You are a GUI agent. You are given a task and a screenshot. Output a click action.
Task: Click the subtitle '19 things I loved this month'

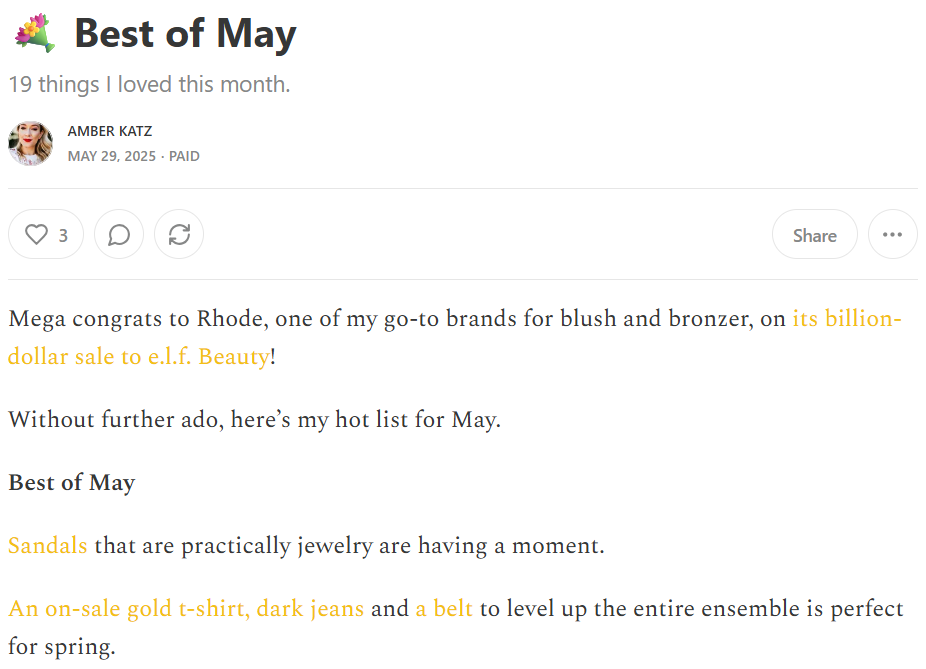coord(149,84)
